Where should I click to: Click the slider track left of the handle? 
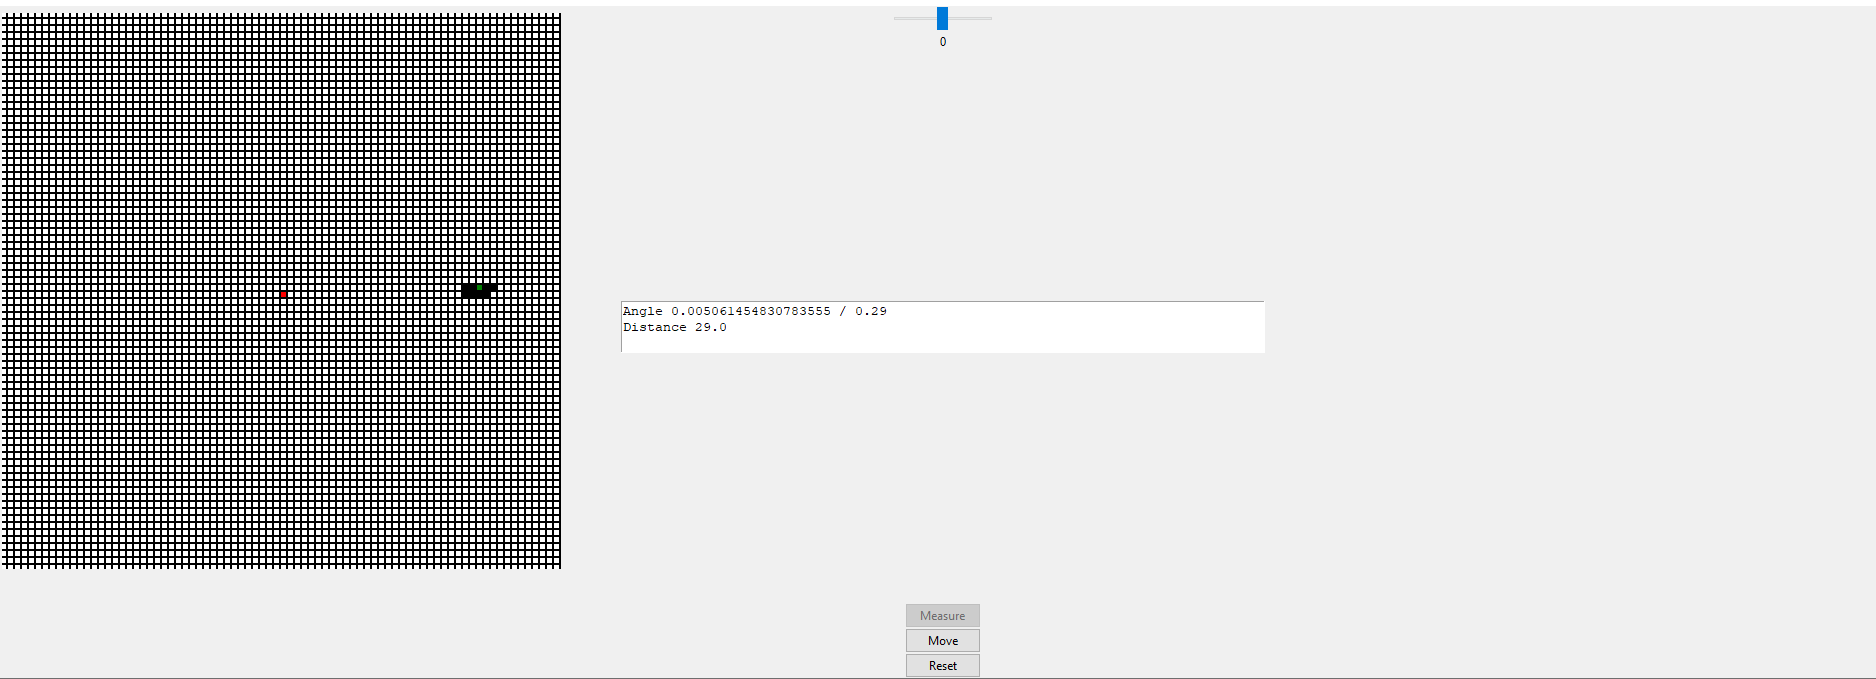coord(915,18)
